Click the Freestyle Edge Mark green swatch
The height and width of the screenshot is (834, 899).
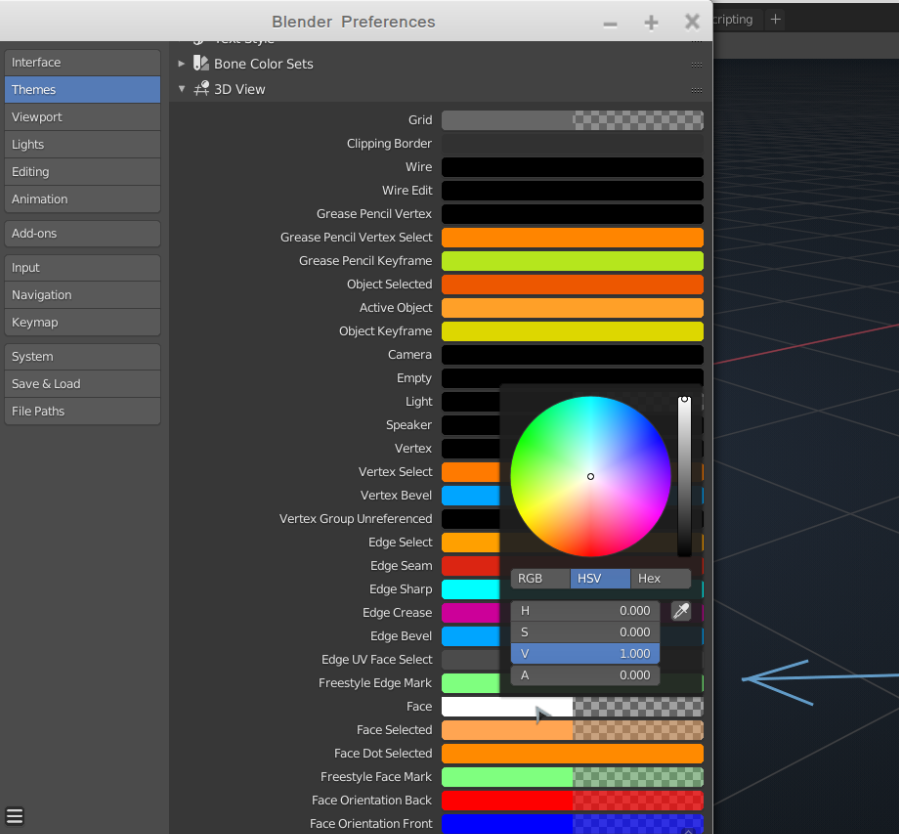point(470,683)
